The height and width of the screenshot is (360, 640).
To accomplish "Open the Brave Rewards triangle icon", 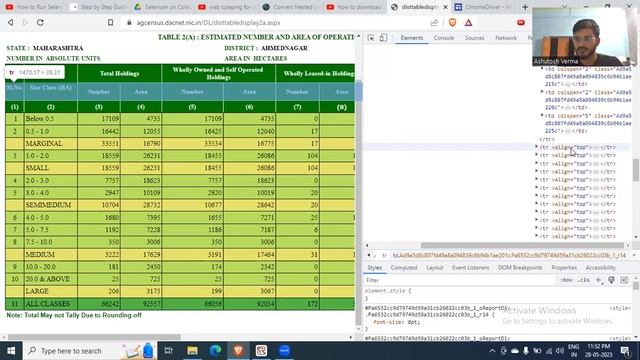I will tap(468, 23).
